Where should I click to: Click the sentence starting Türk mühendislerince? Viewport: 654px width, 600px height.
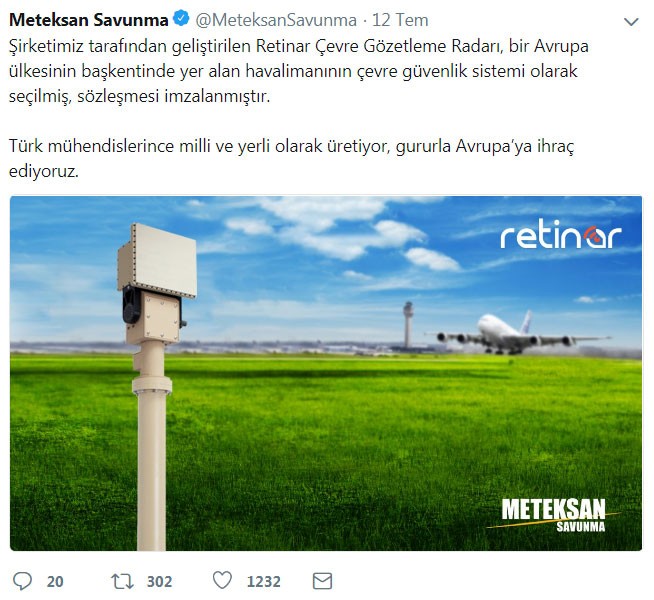click(292, 158)
